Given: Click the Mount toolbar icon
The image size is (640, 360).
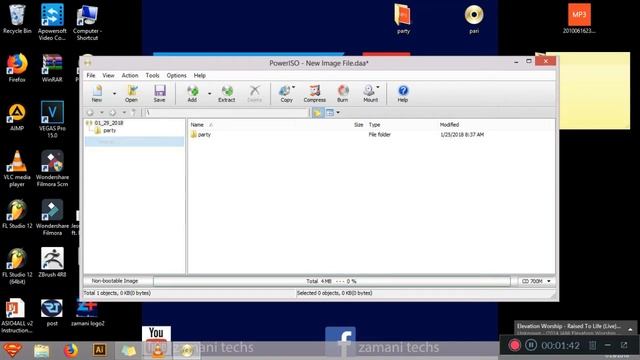Looking at the screenshot, I should (x=371, y=93).
